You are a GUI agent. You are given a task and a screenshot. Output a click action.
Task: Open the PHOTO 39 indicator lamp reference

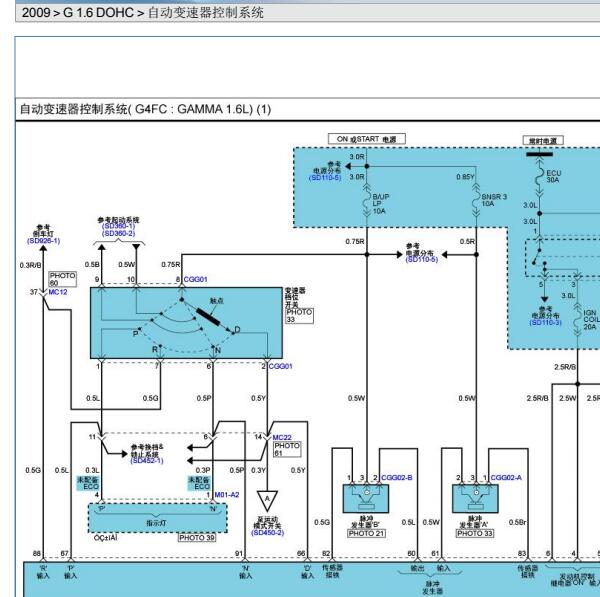[197, 538]
